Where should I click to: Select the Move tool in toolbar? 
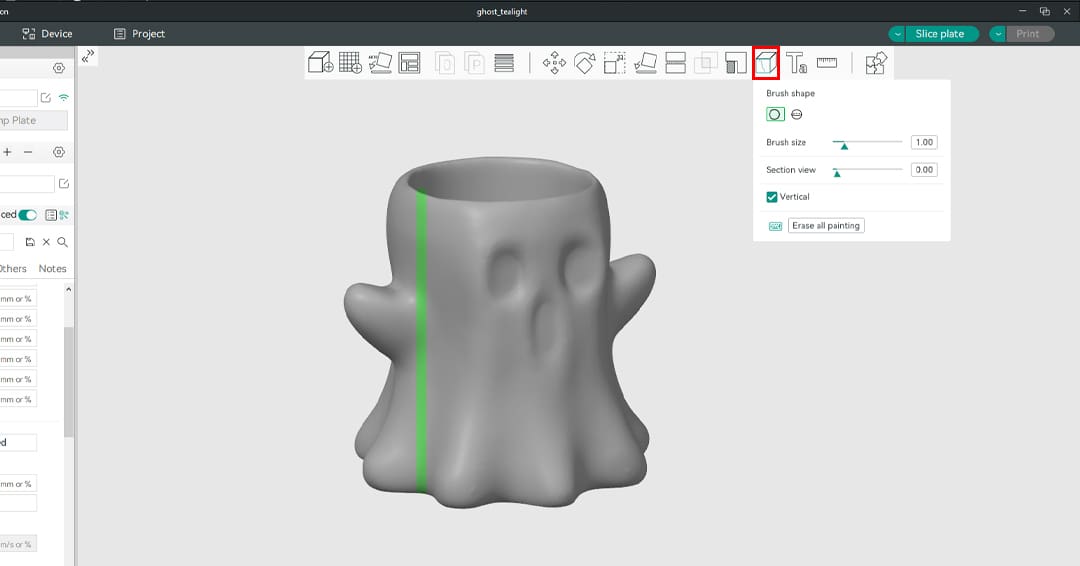pyautogui.click(x=553, y=63)
